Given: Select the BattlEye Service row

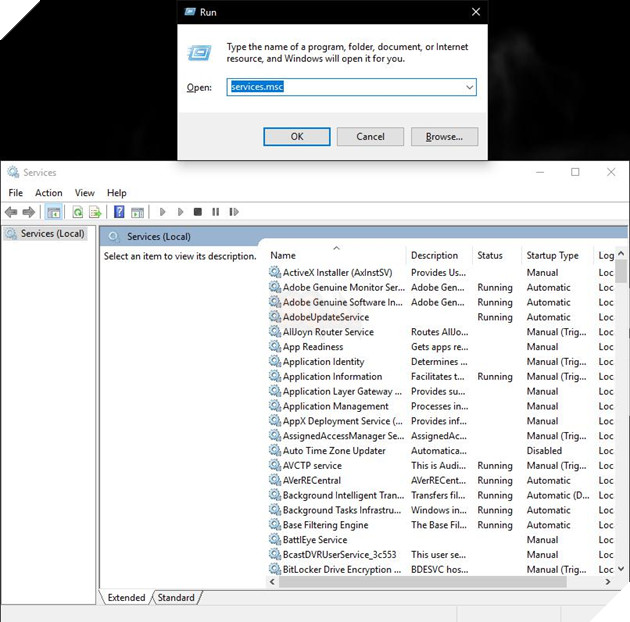Looking at the screenshot, I should coord(314,540).
